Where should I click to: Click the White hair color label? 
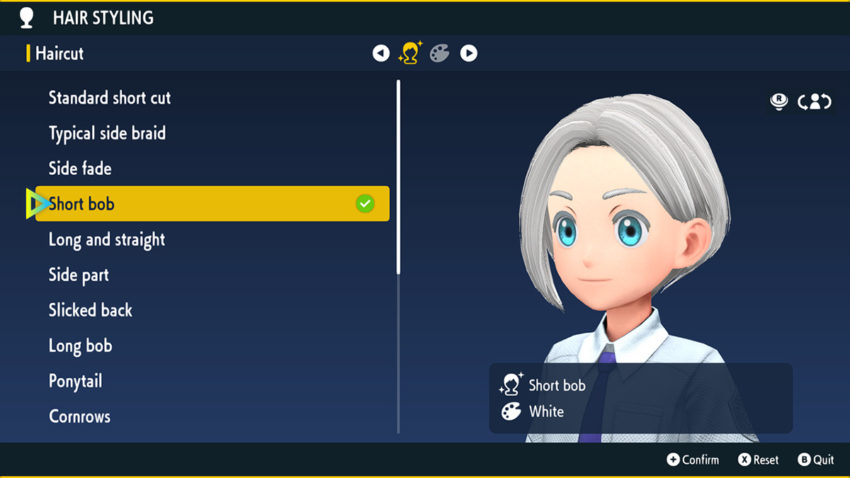pos(546,412)
